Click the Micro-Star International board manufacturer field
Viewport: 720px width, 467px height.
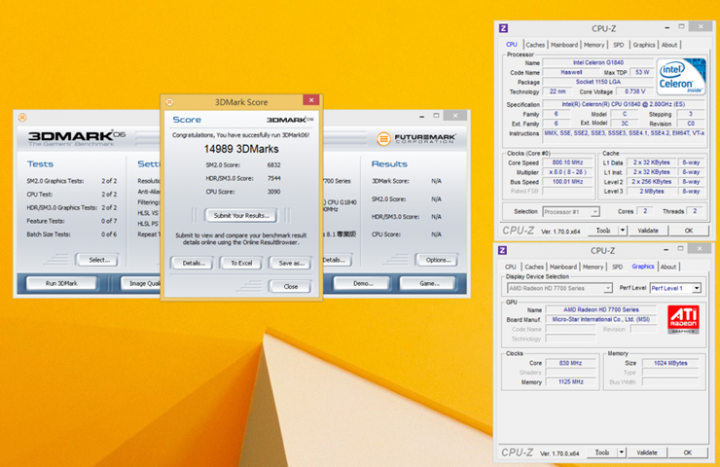[601, 319]
